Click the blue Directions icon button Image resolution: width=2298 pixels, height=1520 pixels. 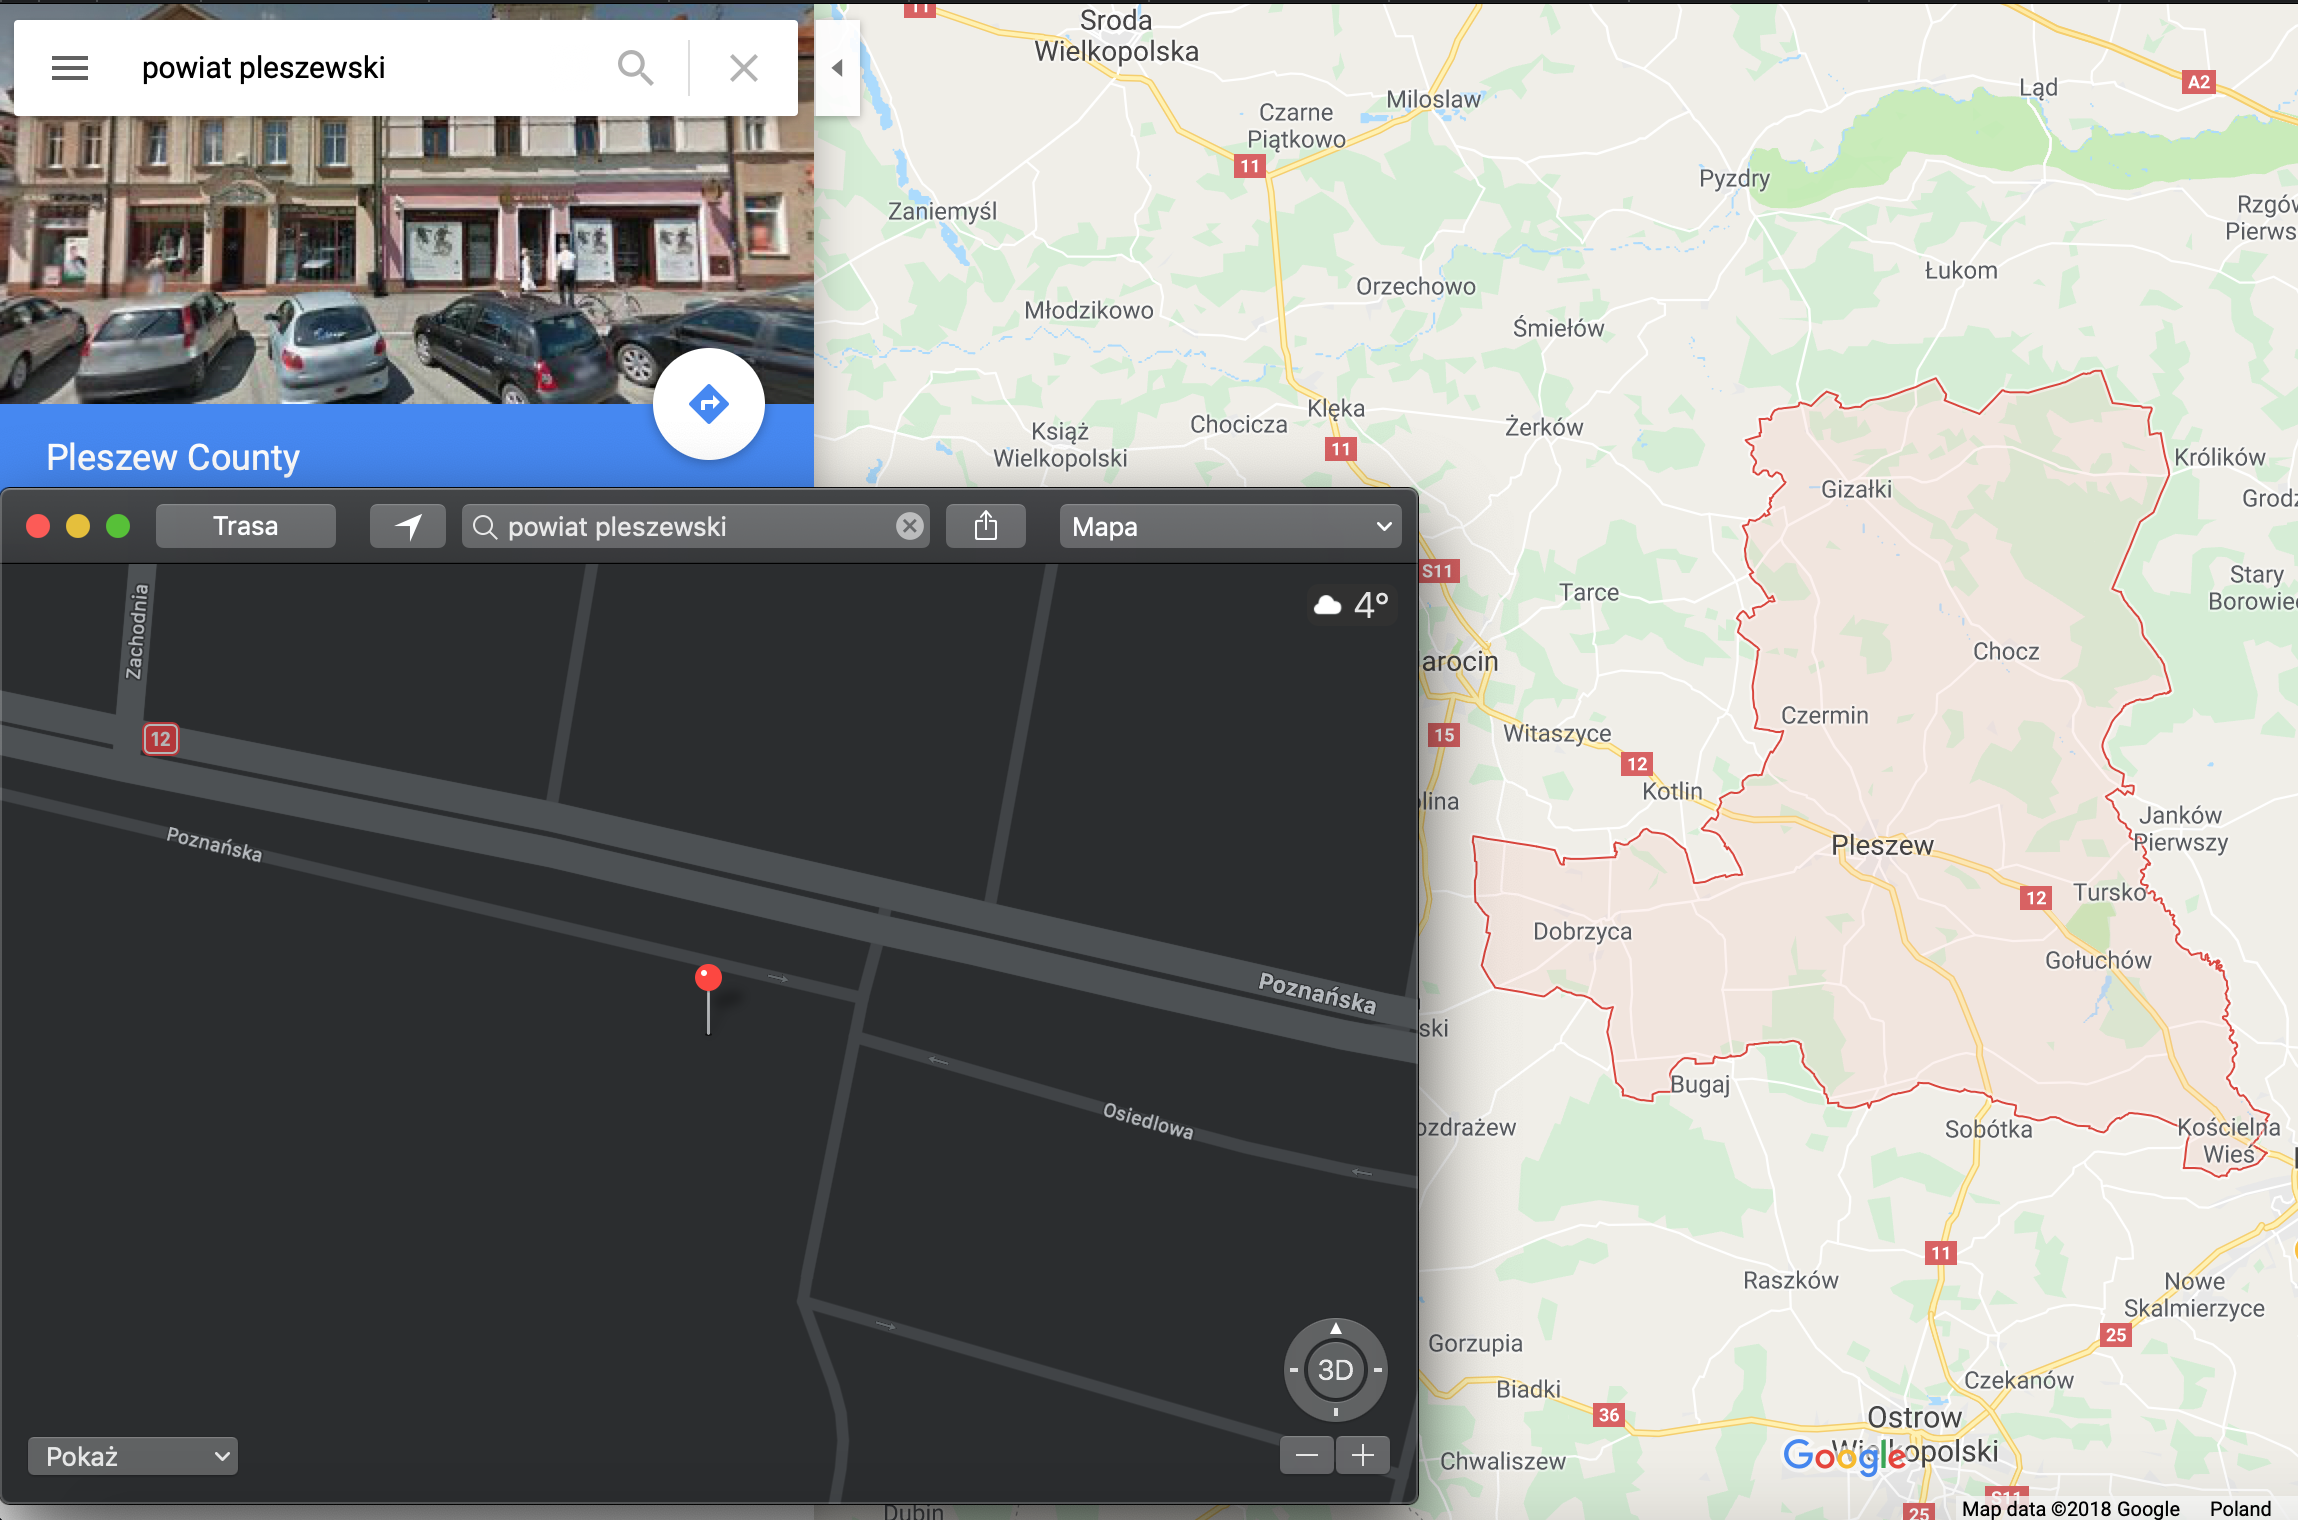tap(709, 404)
